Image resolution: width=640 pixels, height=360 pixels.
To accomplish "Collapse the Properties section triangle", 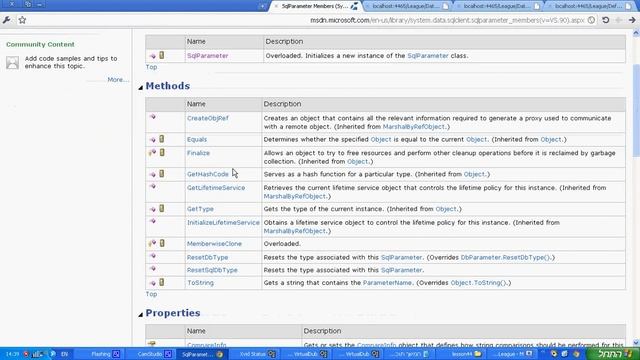I will click(x=140, y=314).
